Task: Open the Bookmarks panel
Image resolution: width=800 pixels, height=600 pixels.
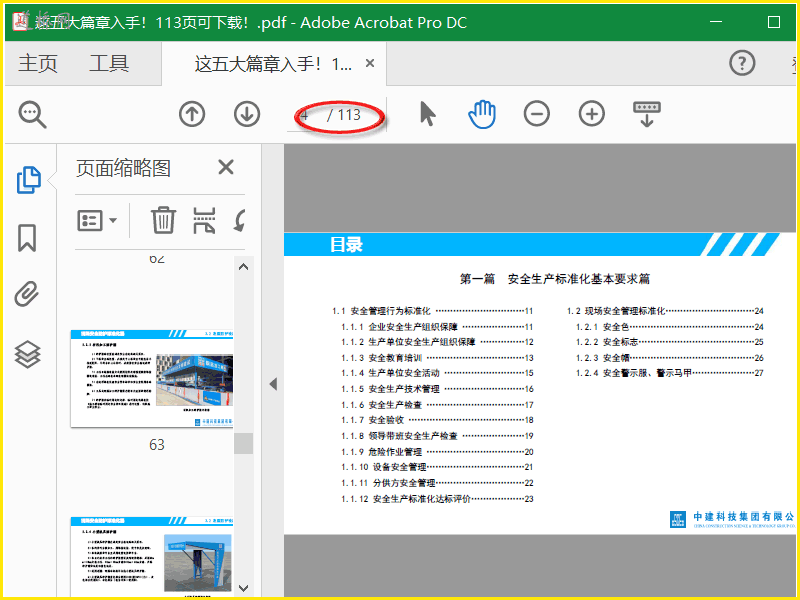Action: coord(27,238)
